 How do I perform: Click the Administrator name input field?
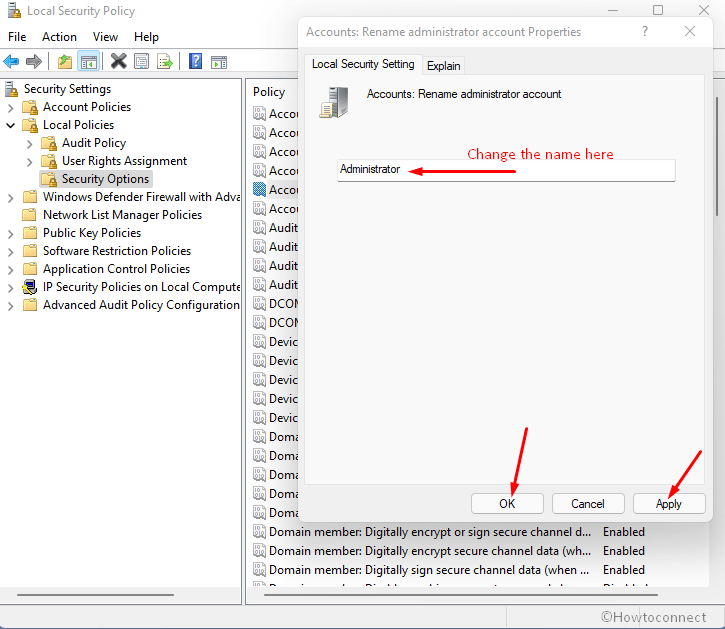point(506,170)
